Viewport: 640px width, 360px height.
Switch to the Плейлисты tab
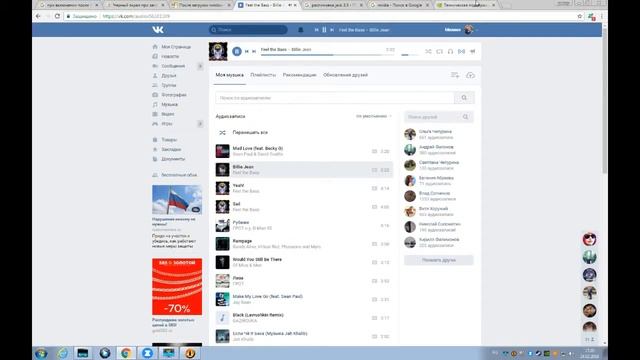pyautogui.click(x=263, y=75)
